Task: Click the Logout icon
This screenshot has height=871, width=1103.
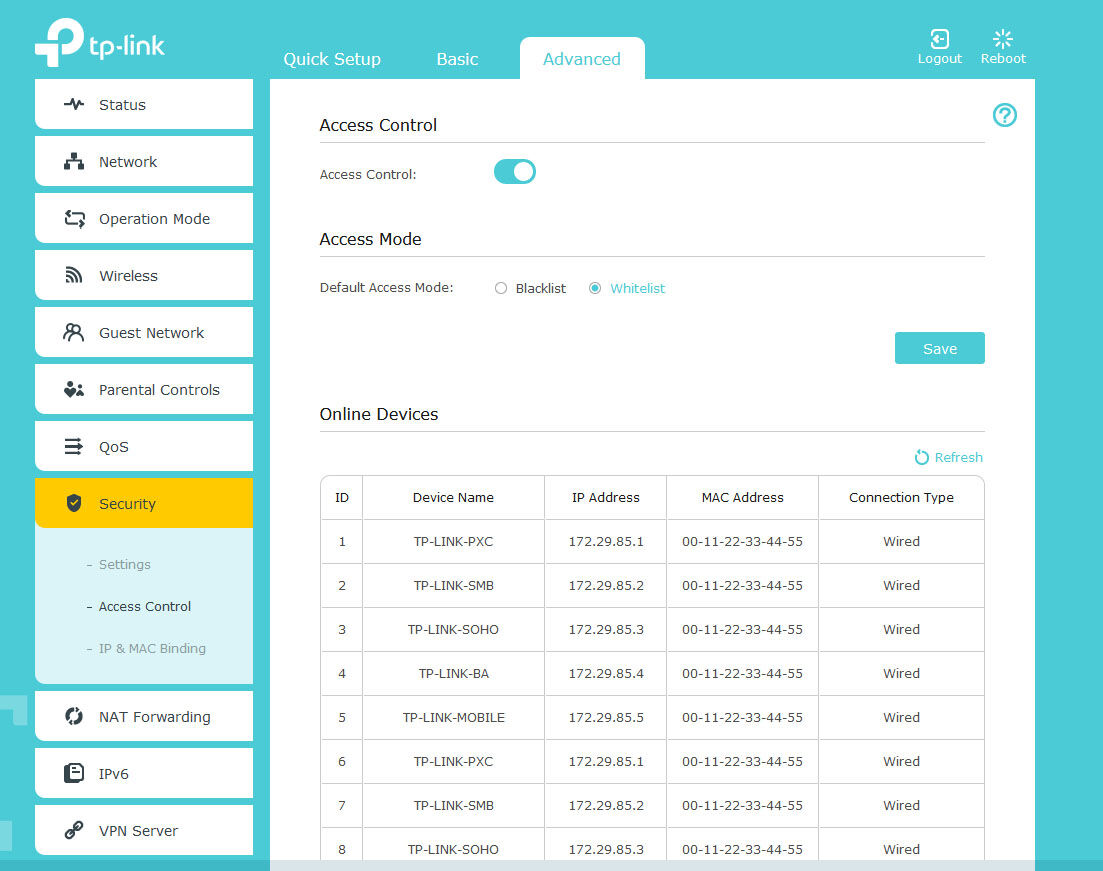Action: pos(939,38)
